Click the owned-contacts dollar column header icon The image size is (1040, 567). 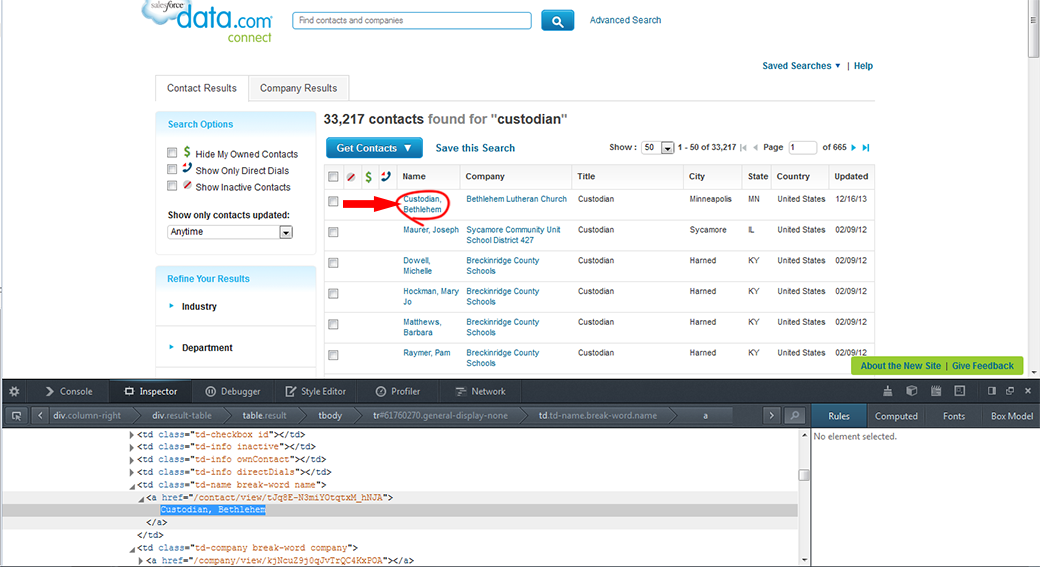coord(368,176)
